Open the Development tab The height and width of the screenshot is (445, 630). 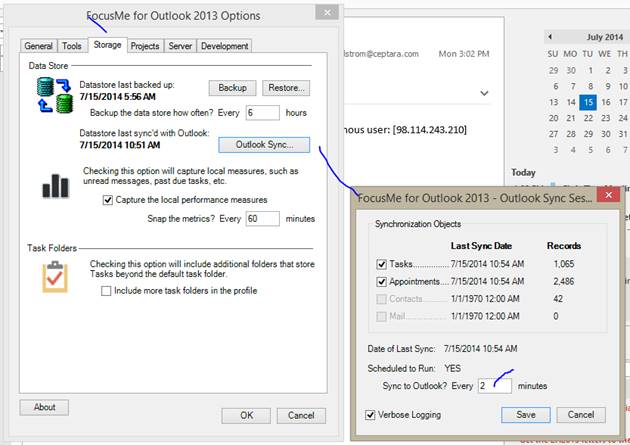point(225,46)
